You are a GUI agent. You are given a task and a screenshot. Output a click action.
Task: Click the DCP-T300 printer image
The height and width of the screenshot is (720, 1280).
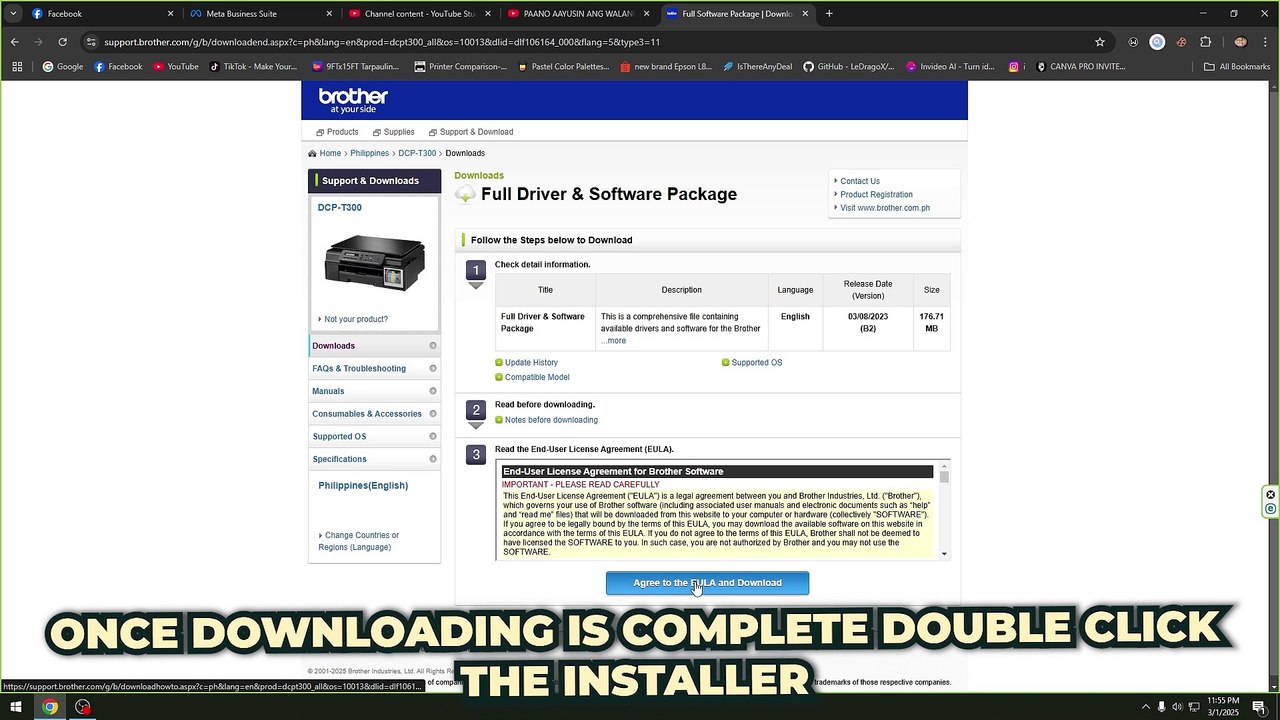[x=374, y=262]
